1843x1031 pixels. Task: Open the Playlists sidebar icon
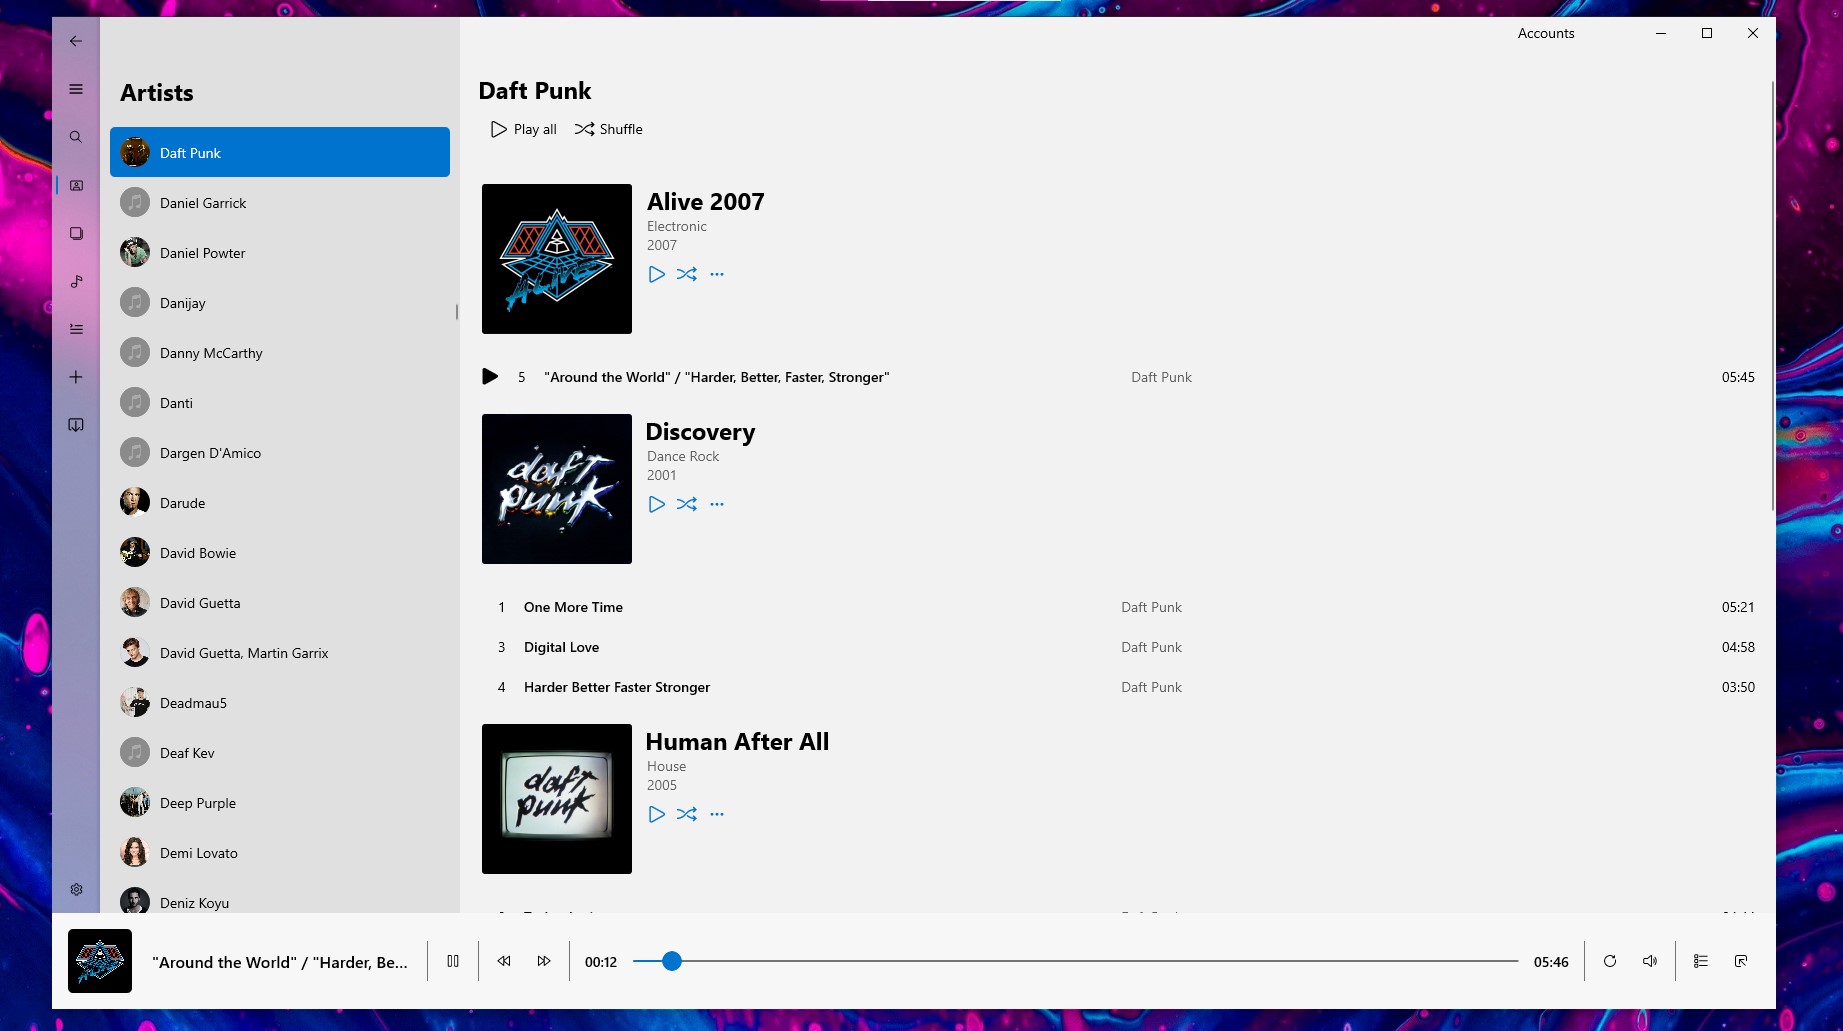[76, 329]
